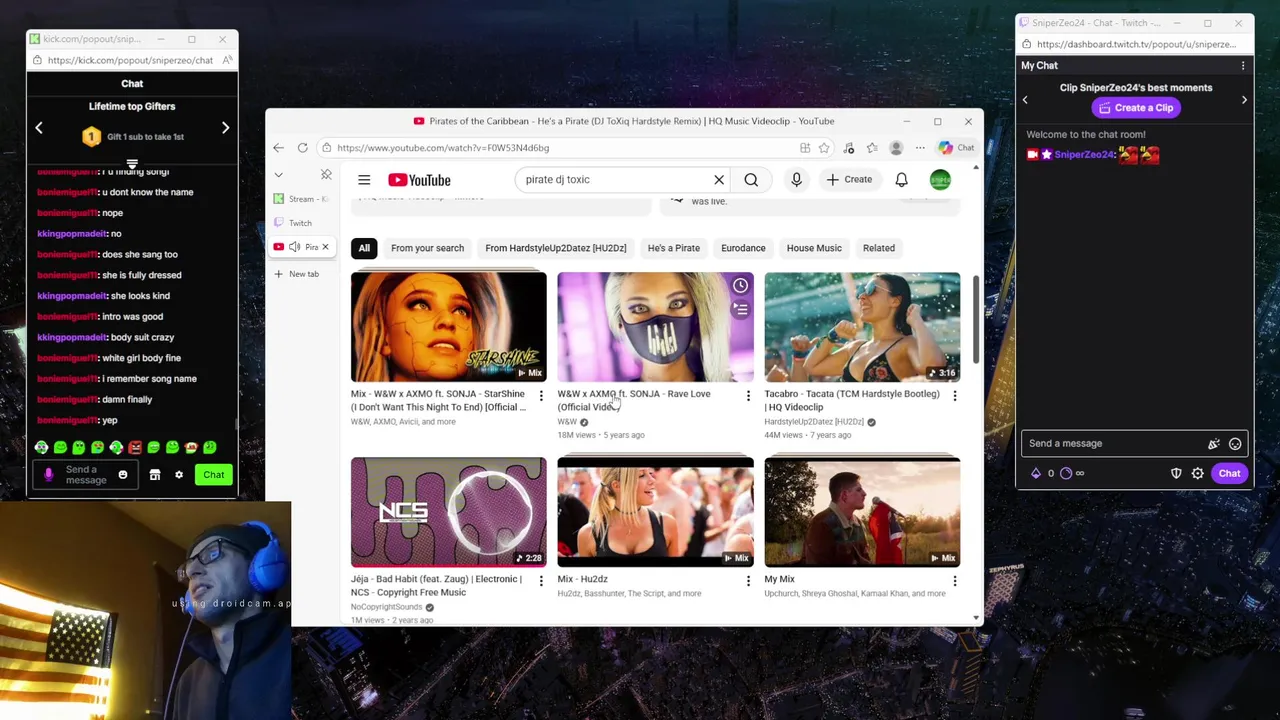
Task: Select From your search filter chip
Action: 427,248
